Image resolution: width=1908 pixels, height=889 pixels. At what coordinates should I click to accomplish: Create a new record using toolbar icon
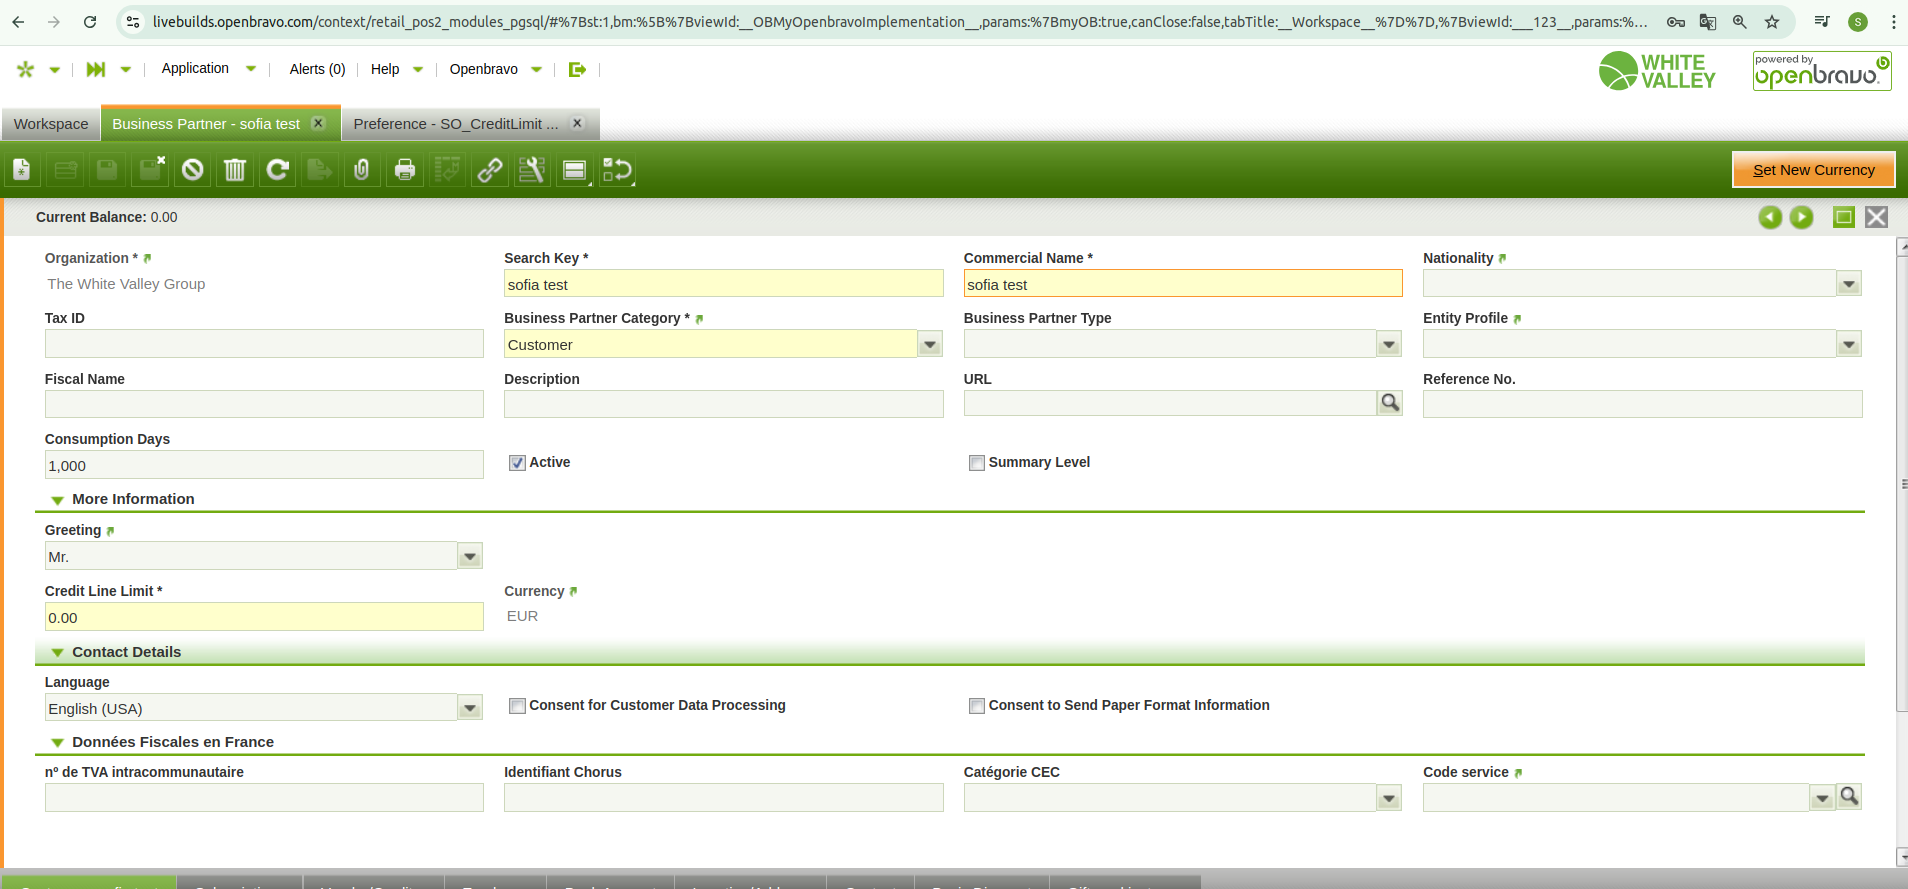(x=22, y=170)
